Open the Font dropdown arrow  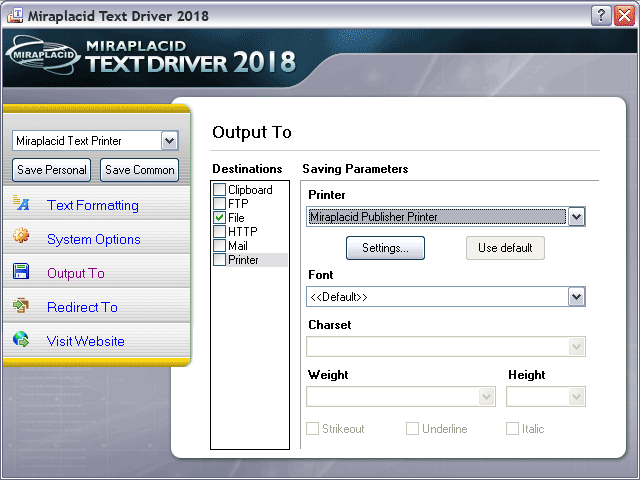[576, 297]
